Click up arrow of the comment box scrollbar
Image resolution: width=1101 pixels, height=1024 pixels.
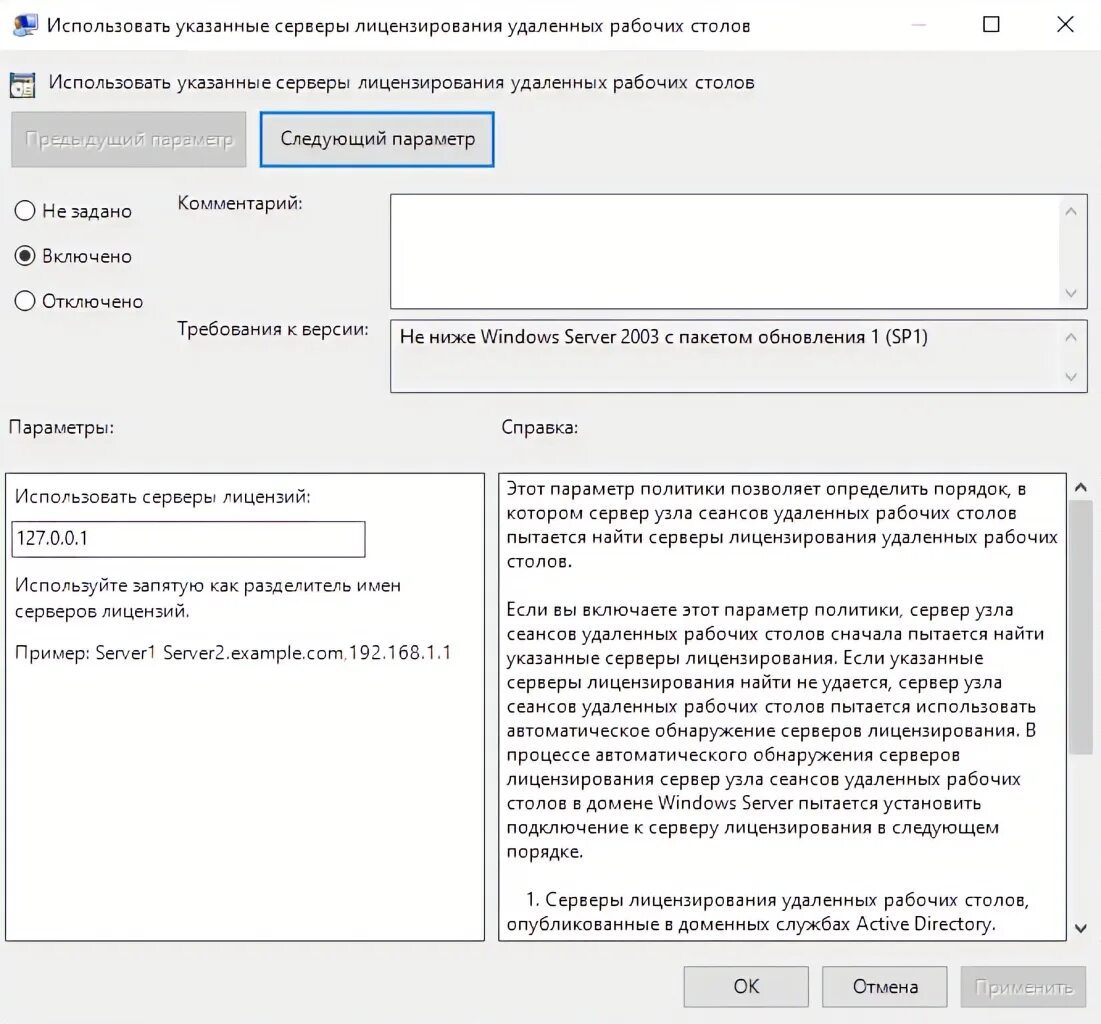click(1071, 211)
